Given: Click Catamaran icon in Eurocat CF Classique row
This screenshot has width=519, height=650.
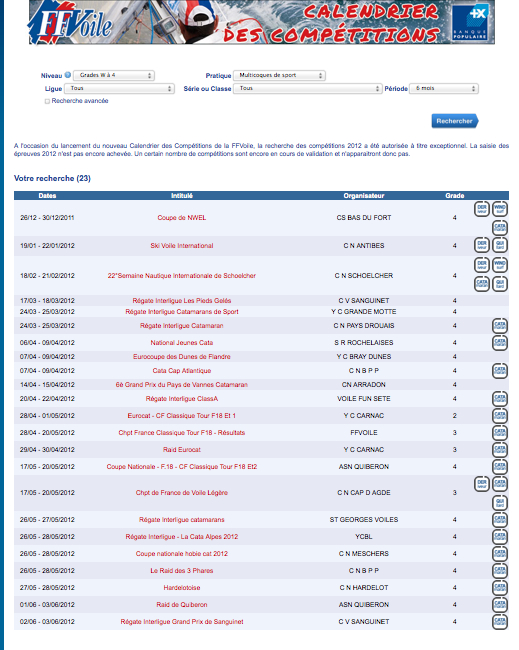Looking at the screenshot, I should pos(500,416).
